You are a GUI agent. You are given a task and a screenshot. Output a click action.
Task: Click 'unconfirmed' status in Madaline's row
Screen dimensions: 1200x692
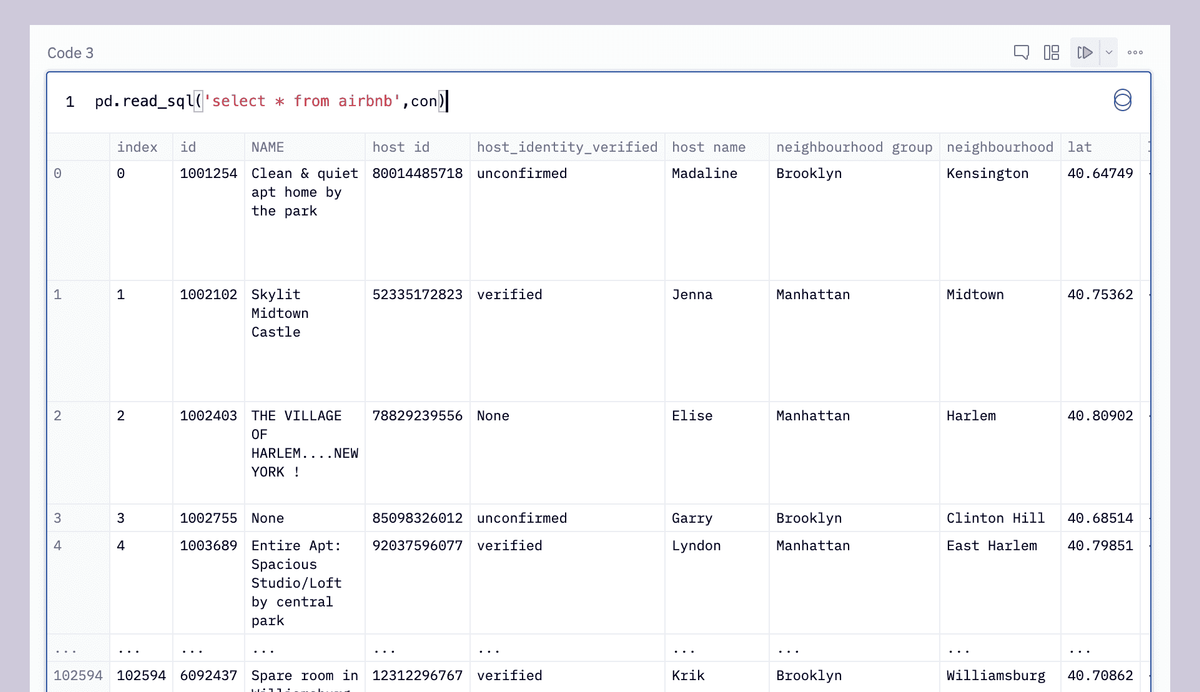pyautogui.click(x=522, y=173)
